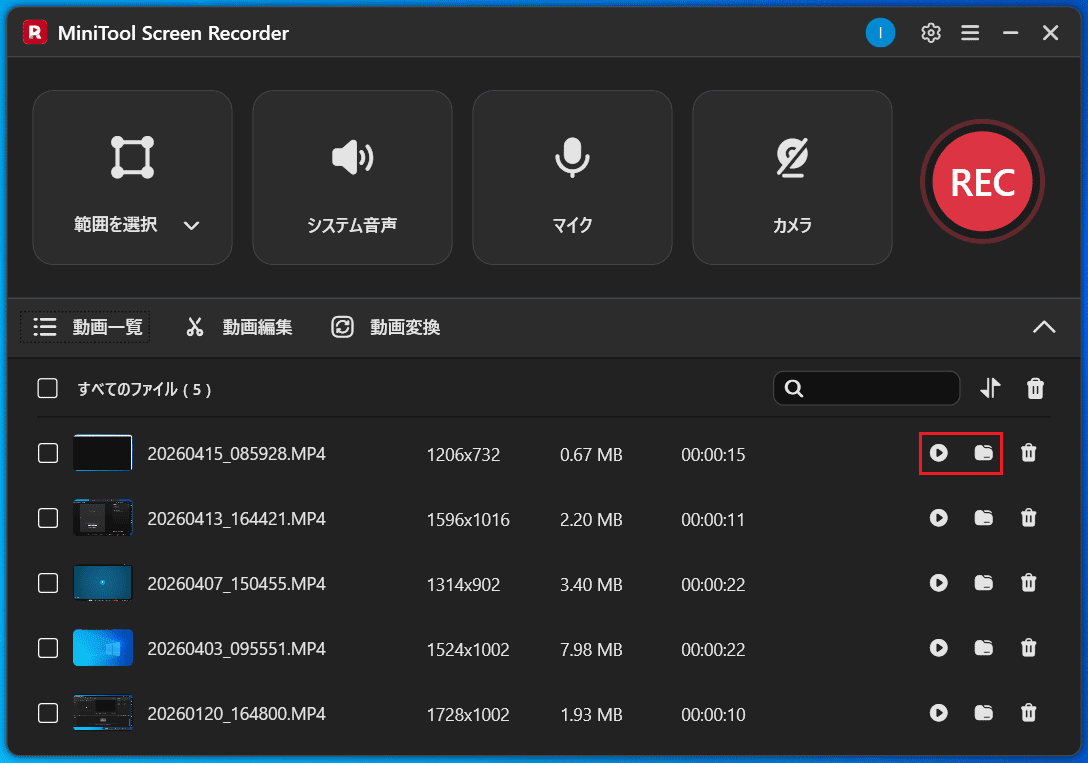Click delete-all trash icon beside sort
Screen dimensions: 1088x763
point(1035,388)
